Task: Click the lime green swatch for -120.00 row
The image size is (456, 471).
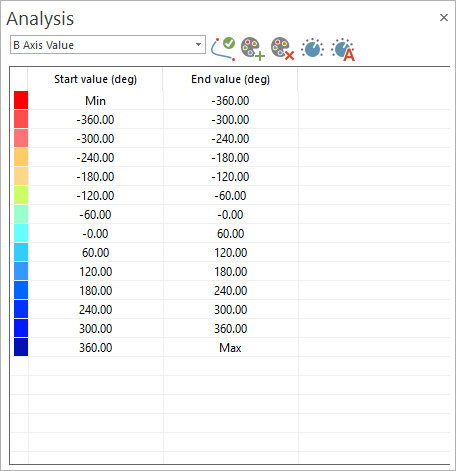Action: coord(21,195)
